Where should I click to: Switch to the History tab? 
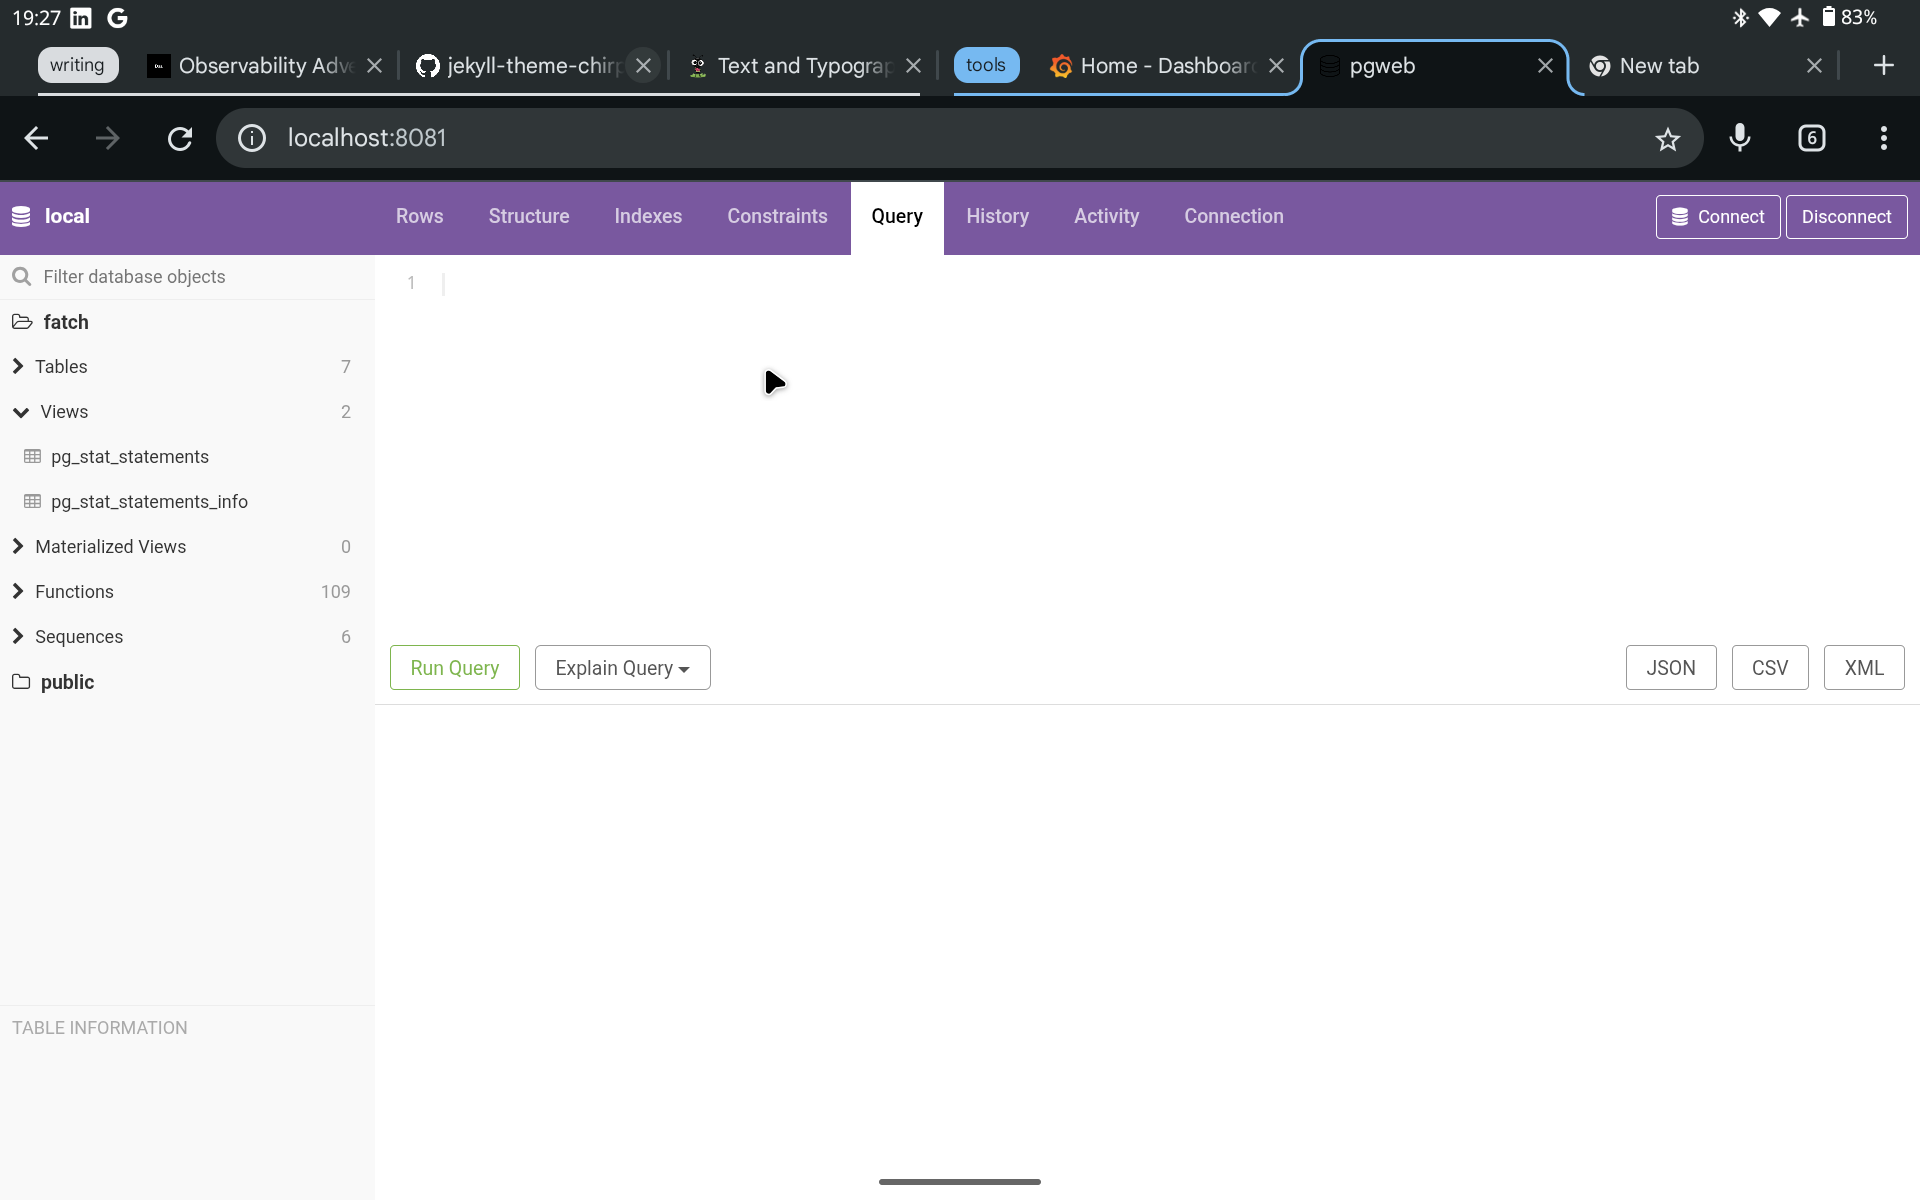pos(997,217)
